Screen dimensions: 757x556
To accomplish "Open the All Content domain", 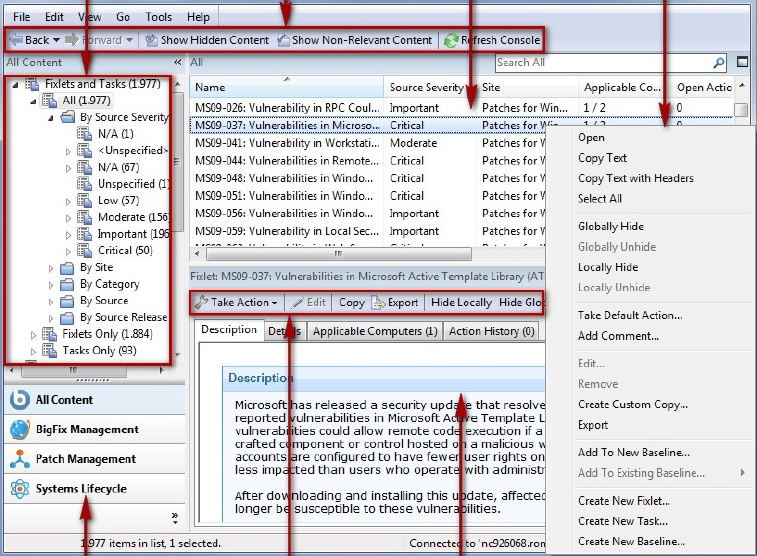I will (x=95, y=400).
